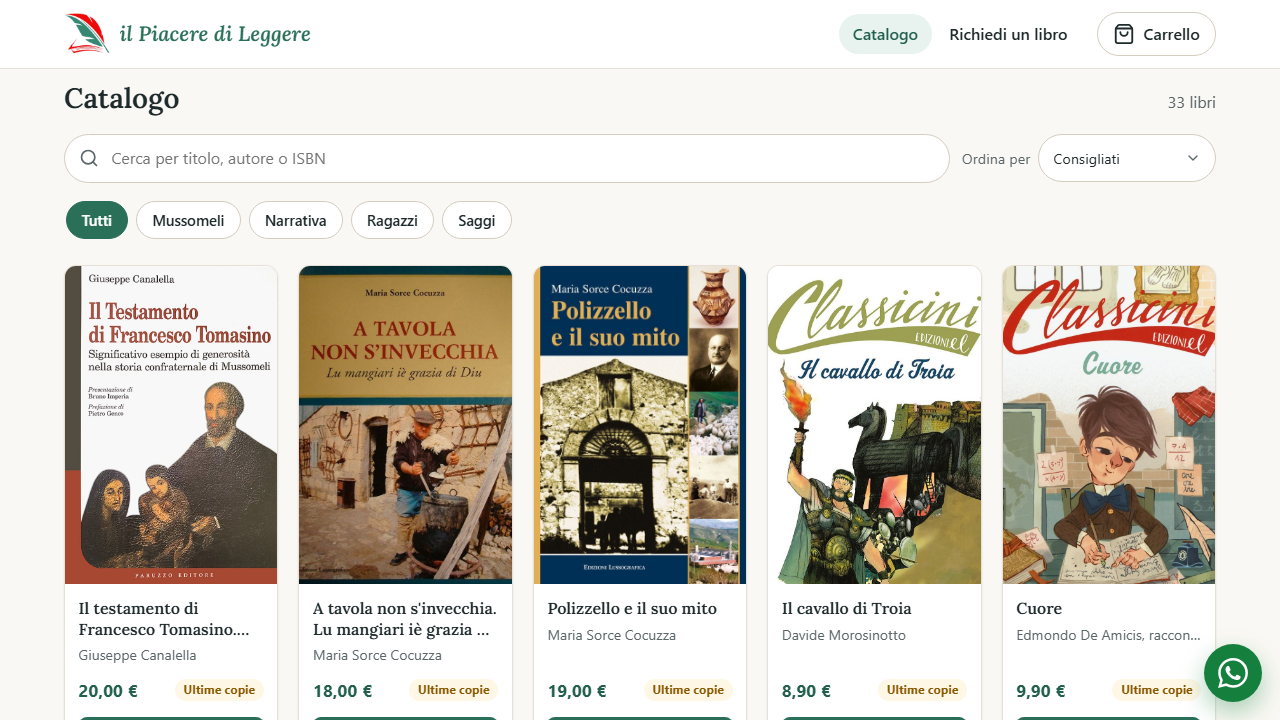Click title A tavola non s'invecchia

click(x=405, y=619)
